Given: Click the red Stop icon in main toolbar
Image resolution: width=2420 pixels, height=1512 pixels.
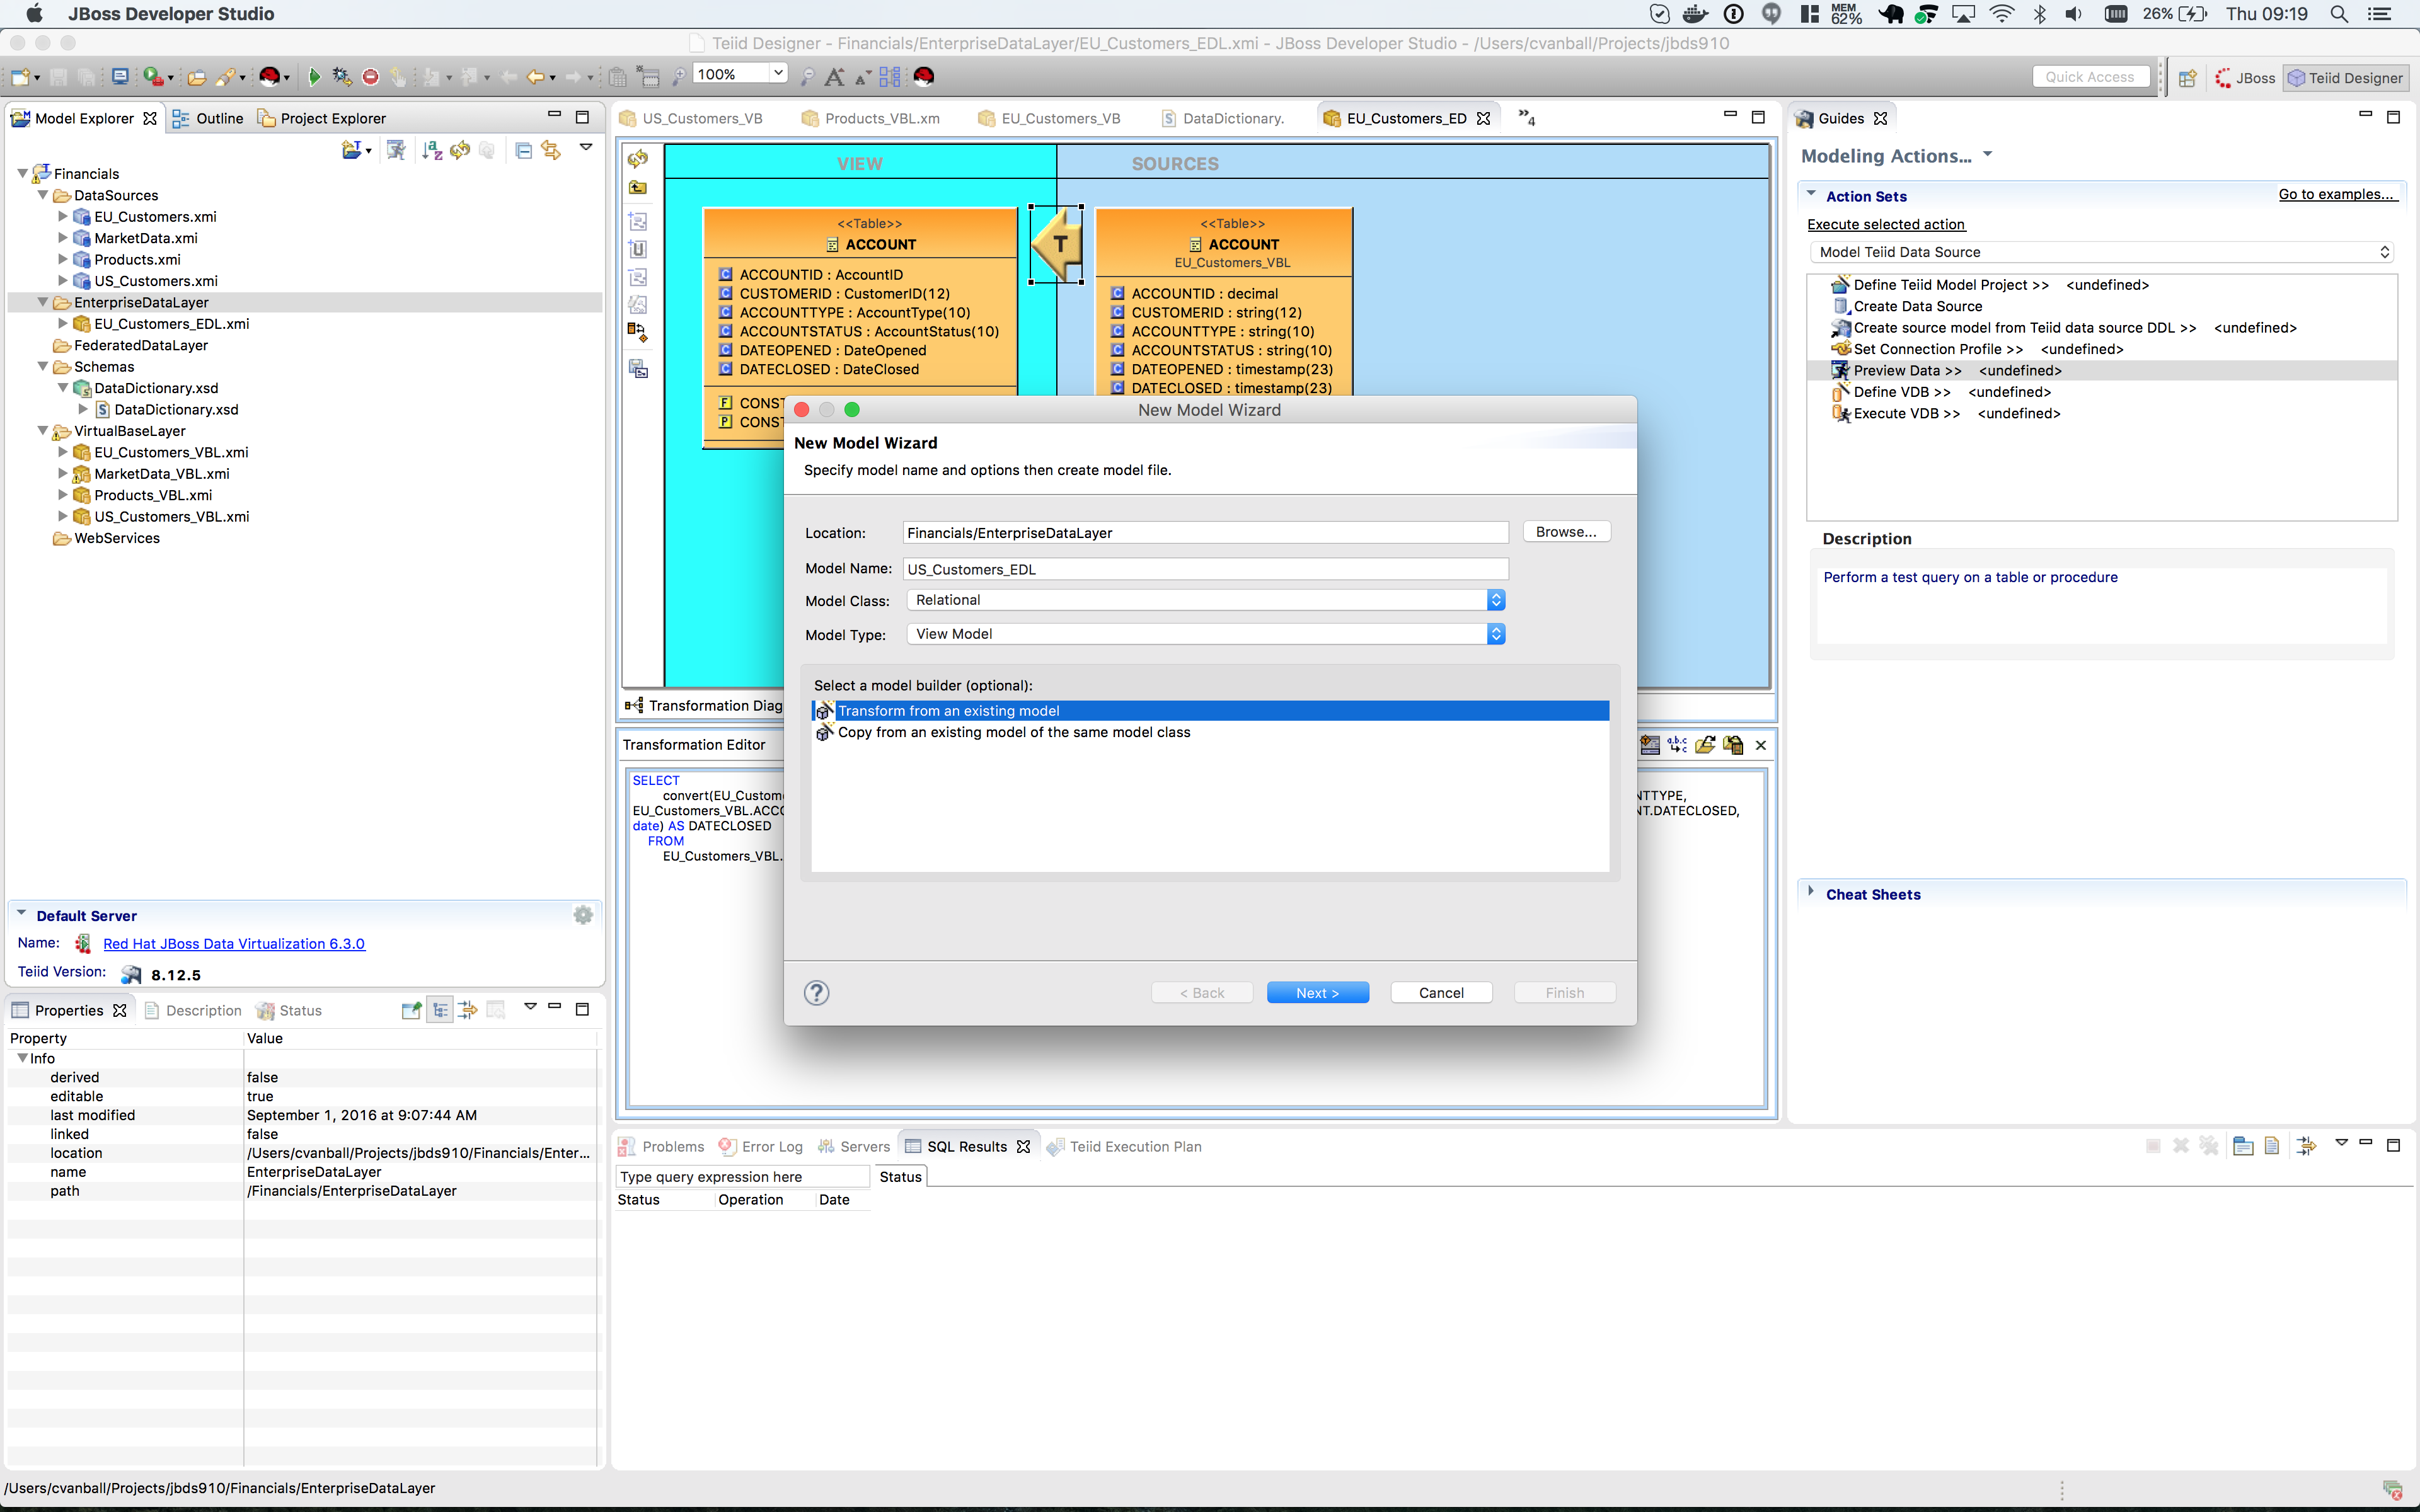Looking at the screenshot, I should click(x=371, y=76).
